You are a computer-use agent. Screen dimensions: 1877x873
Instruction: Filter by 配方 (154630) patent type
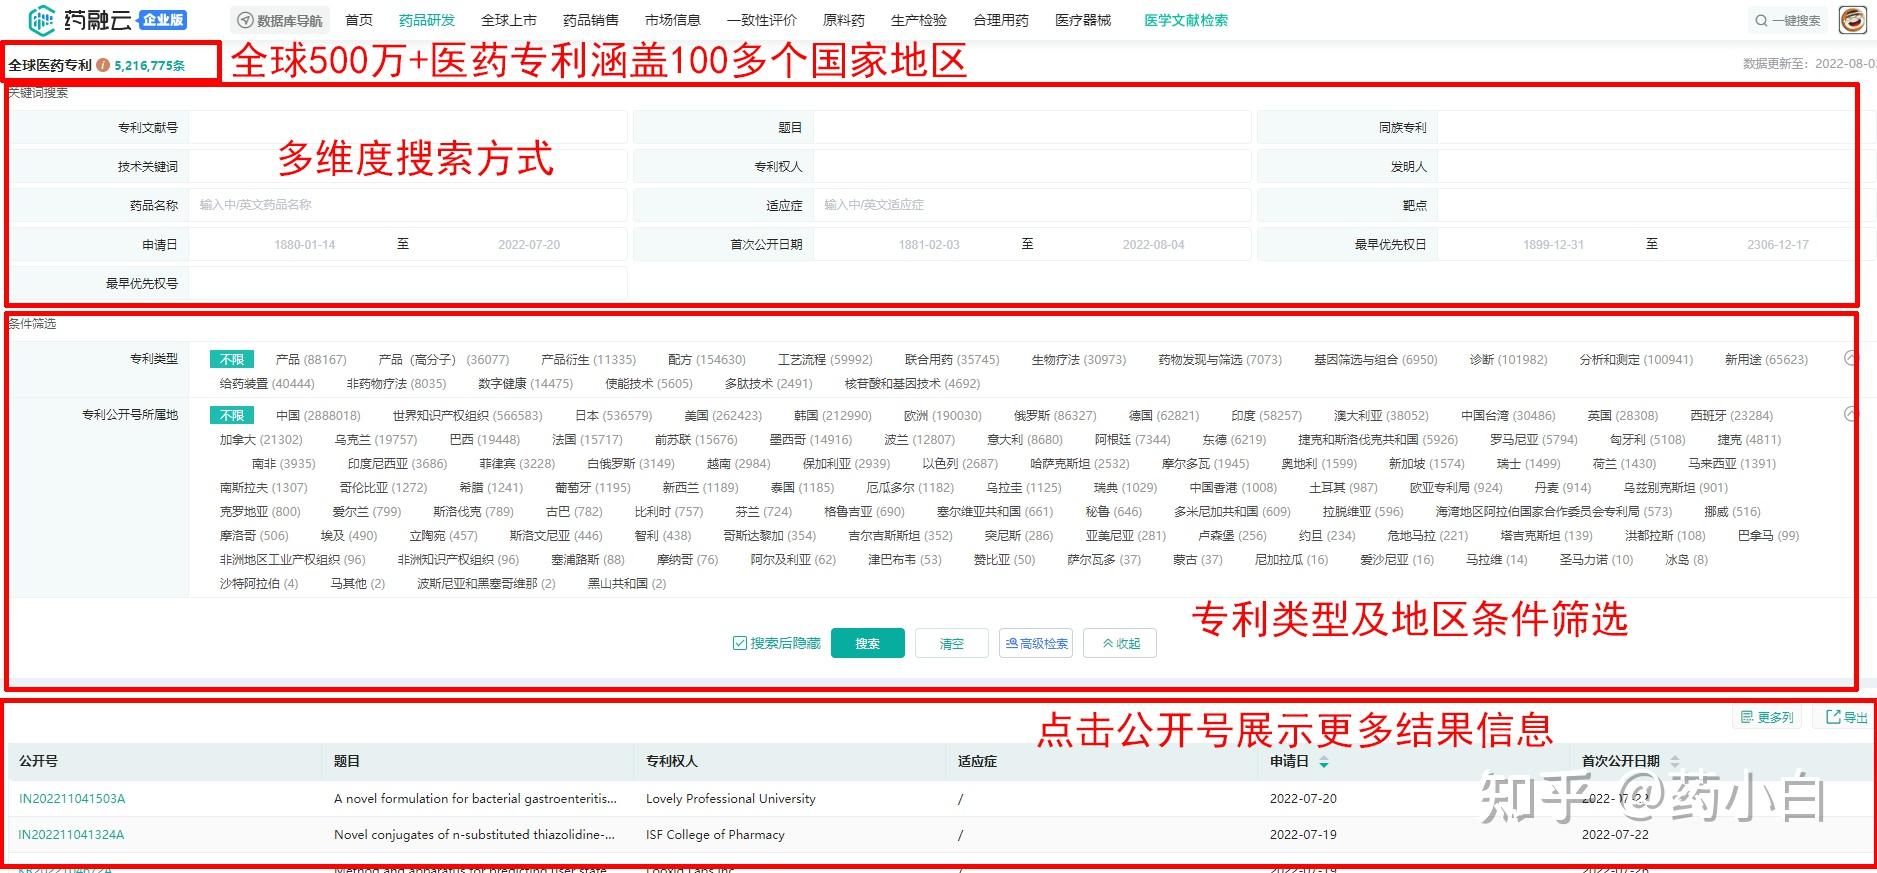pyautogui.click(x=707, y=359)
